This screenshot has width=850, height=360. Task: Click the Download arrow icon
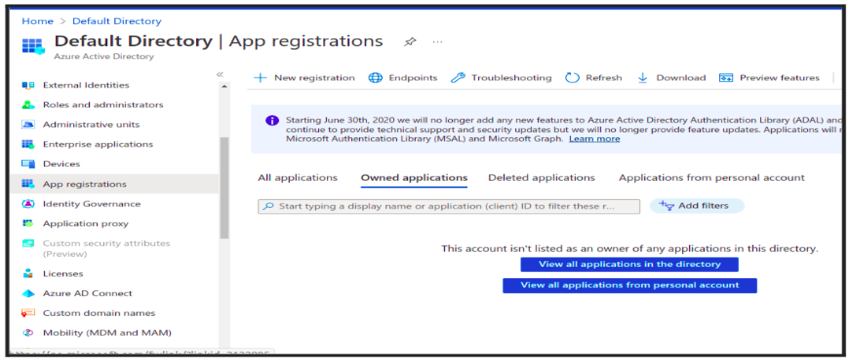(643, 78)
